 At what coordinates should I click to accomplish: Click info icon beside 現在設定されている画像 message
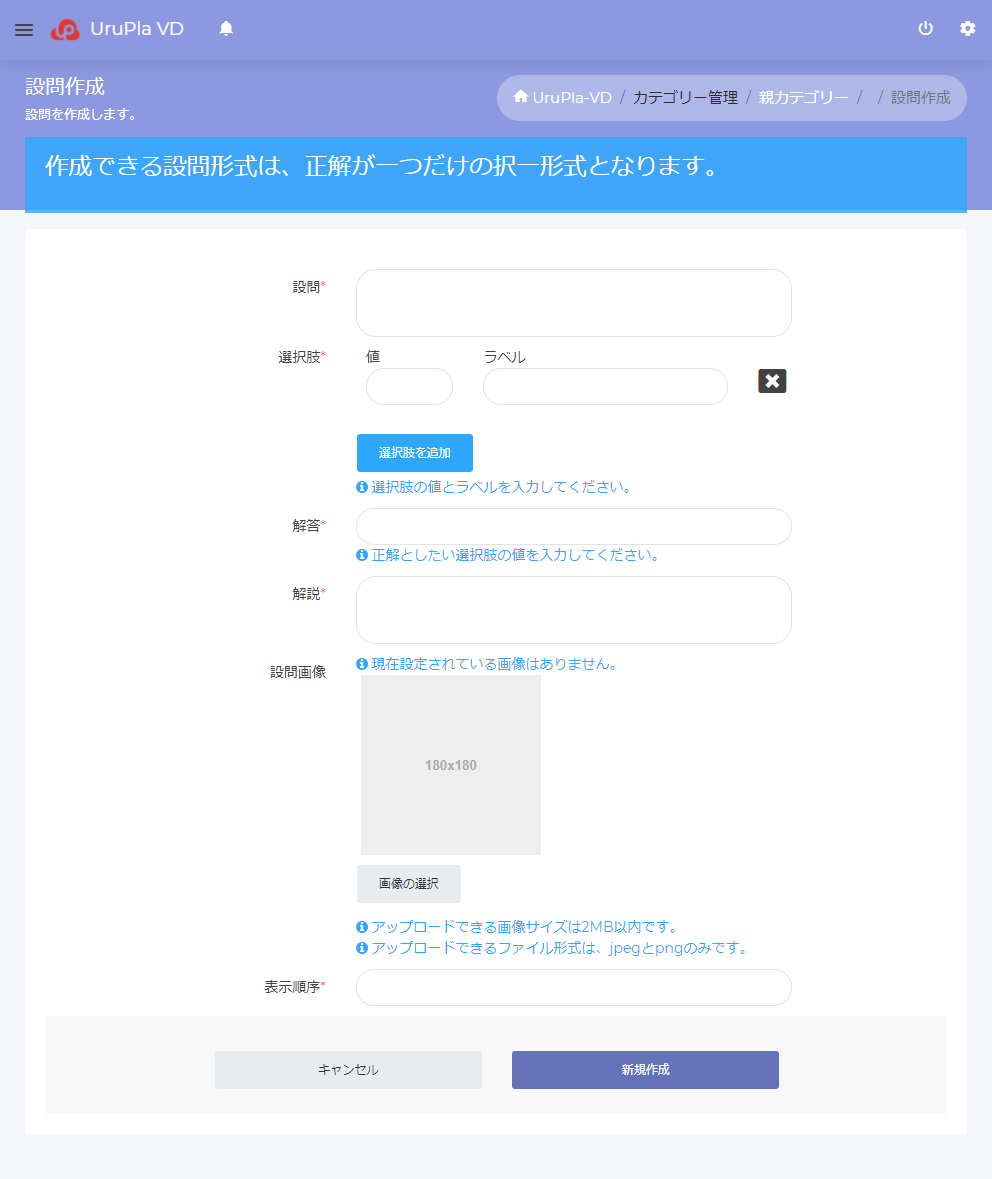(x=362, y=664)
